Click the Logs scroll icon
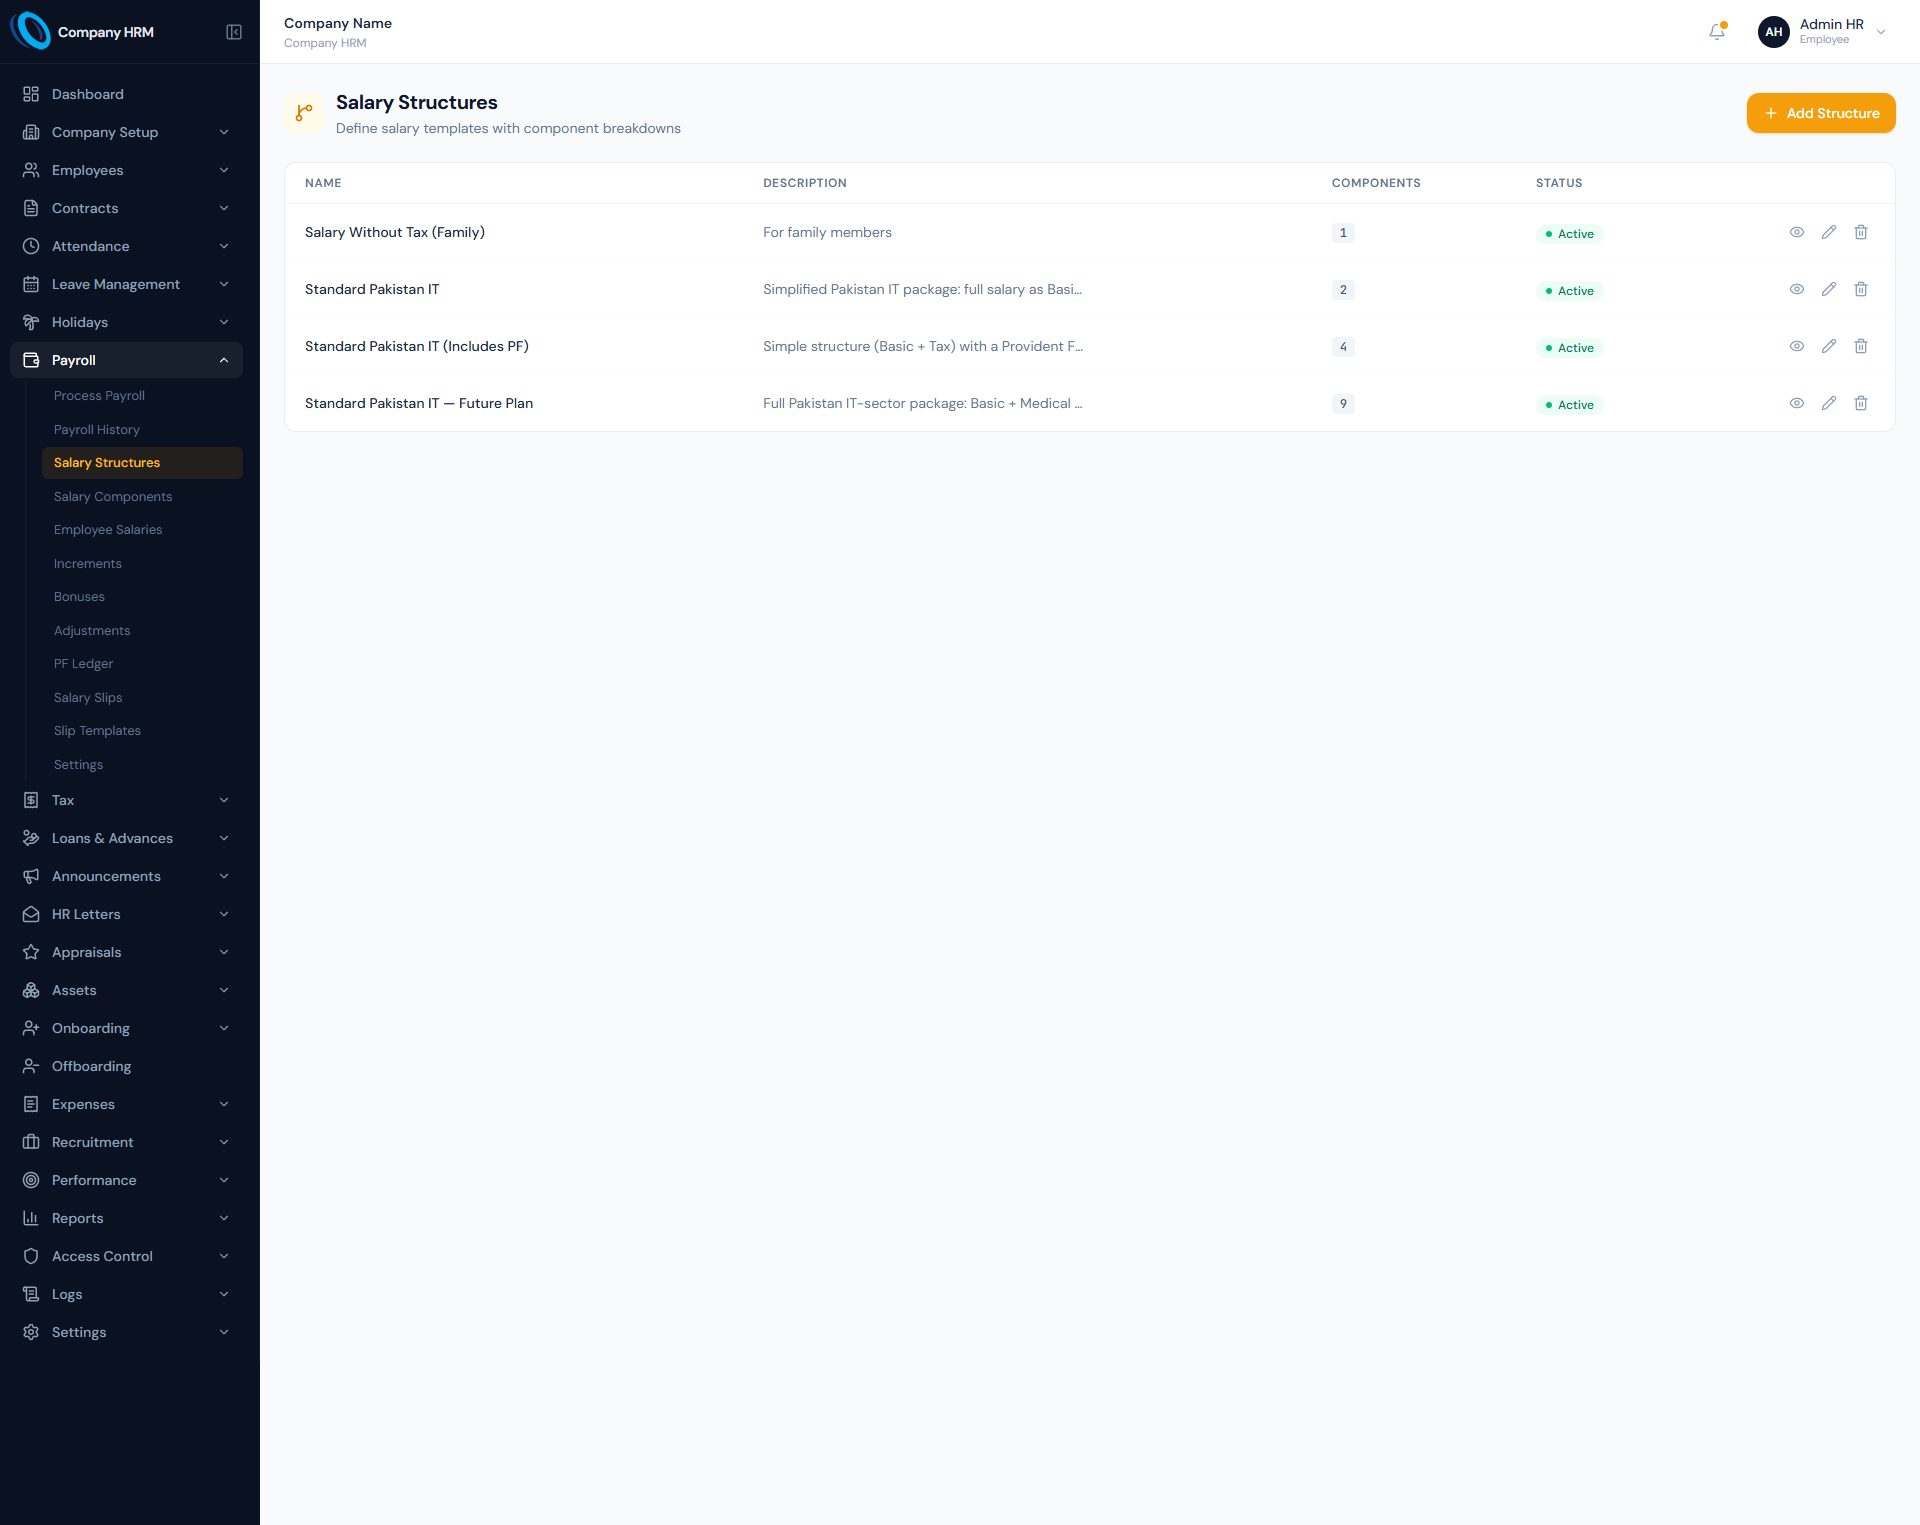1920x1525 pixels. (31, 1294)
